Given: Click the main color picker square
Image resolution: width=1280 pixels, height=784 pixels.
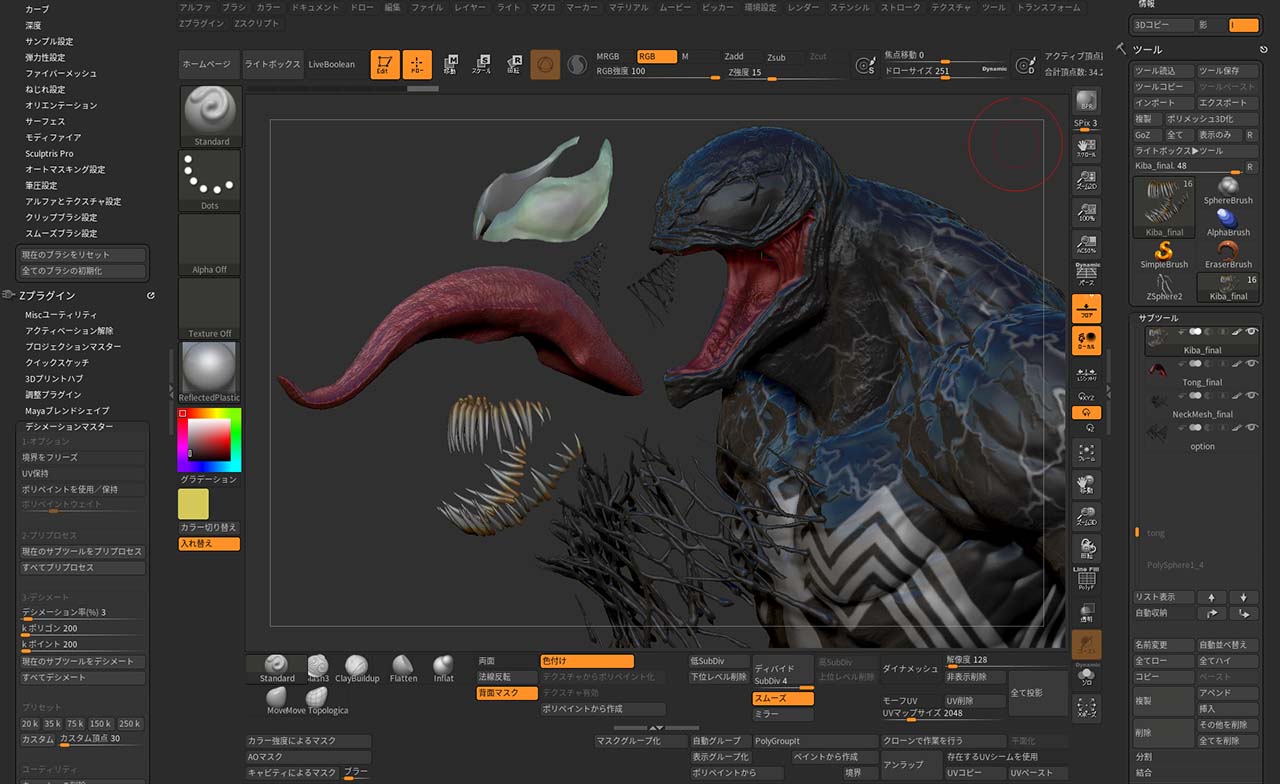Looking at the screenshot, I should click(209, 440).
